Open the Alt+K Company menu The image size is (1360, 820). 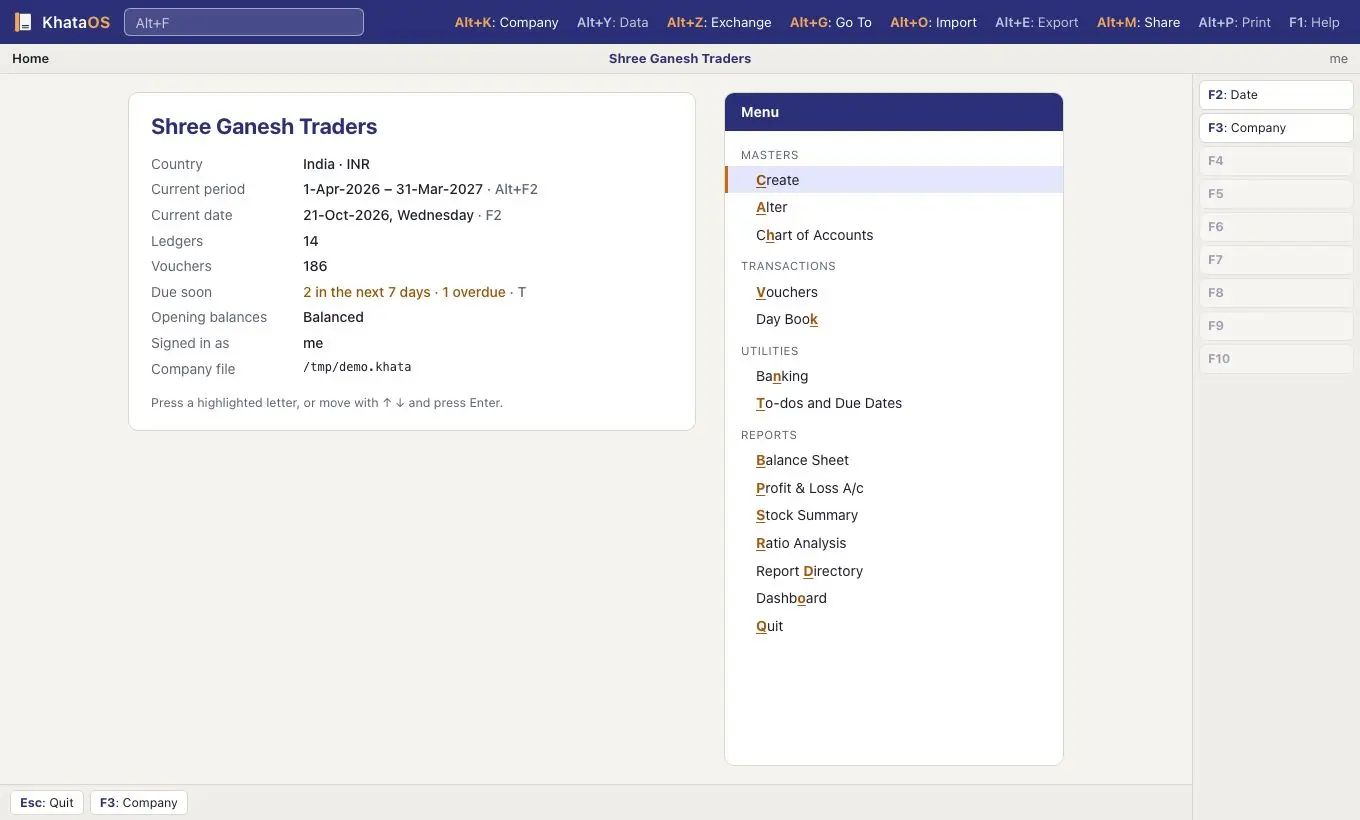tap(506, 22)
